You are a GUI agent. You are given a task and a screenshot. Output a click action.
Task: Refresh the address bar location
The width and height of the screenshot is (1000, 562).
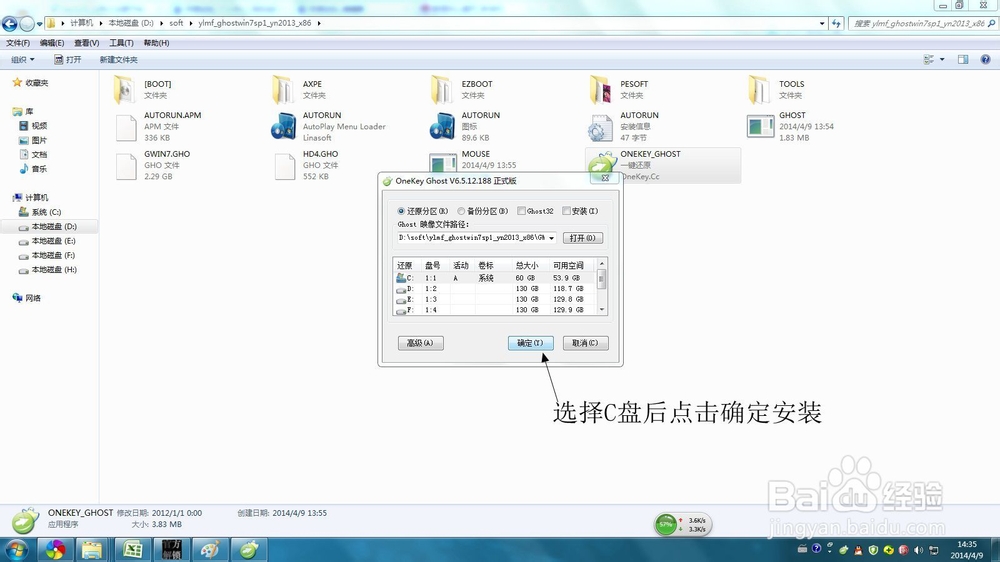[836, 24]
